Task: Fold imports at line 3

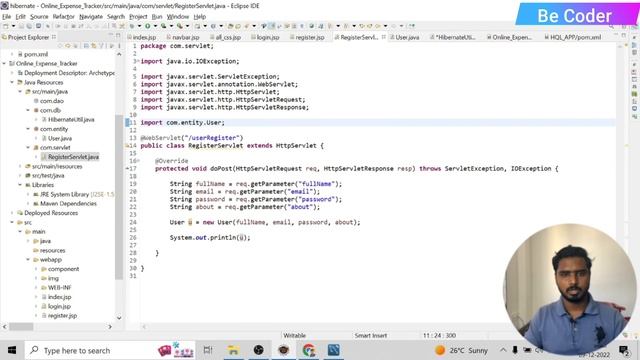Action: click(x=138, y=61)
